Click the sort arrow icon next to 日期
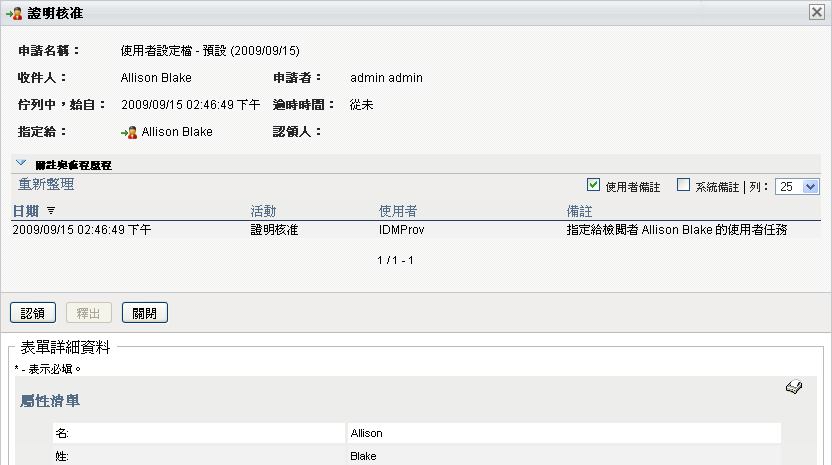 [51, 211]
